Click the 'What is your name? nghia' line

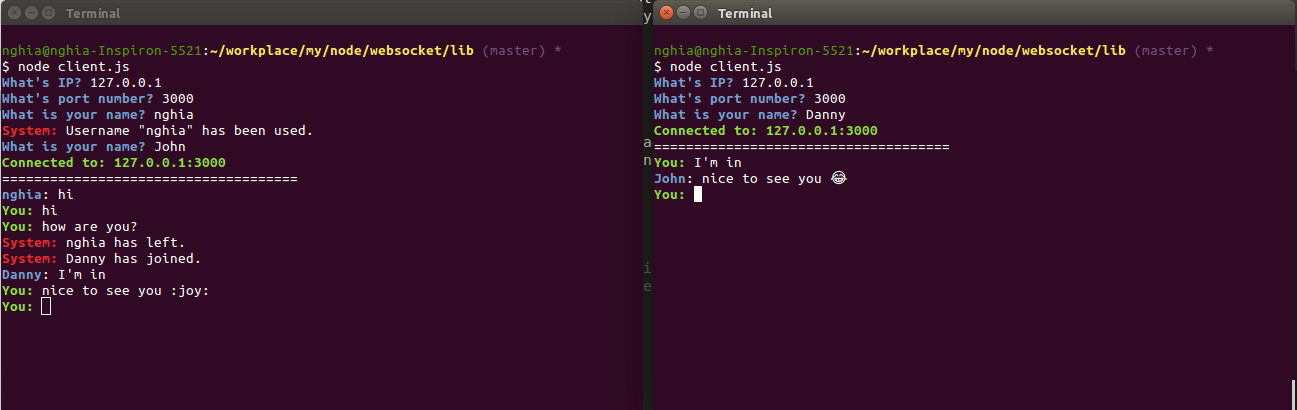tap(98, 114)
